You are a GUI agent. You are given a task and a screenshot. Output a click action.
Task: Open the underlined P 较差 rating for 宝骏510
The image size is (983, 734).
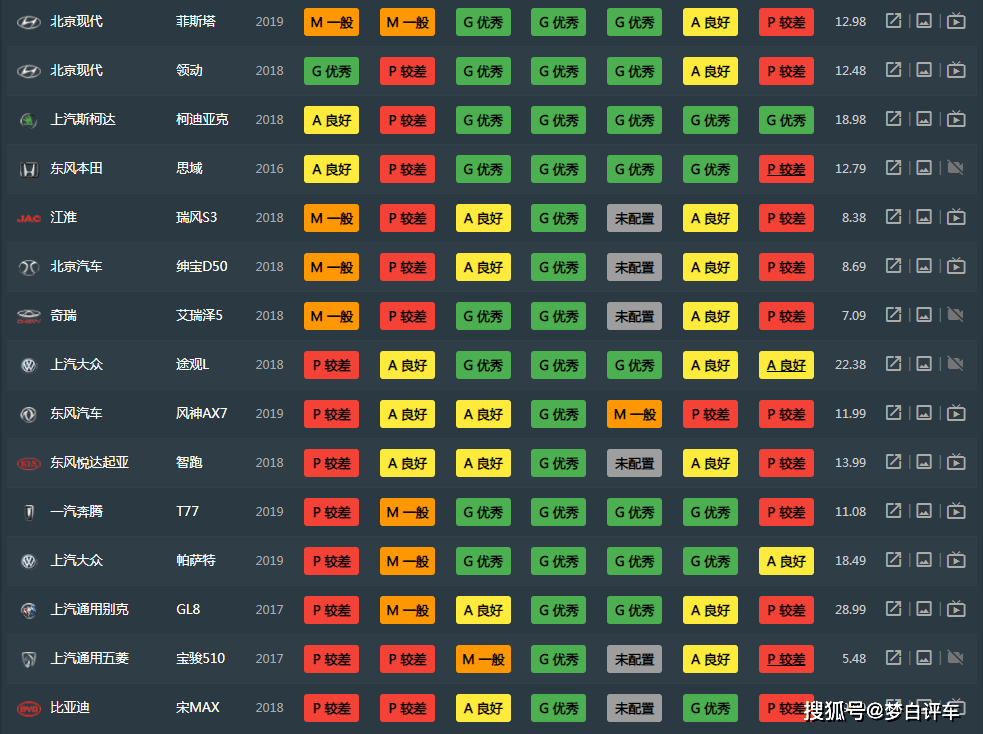pos(786,659)
